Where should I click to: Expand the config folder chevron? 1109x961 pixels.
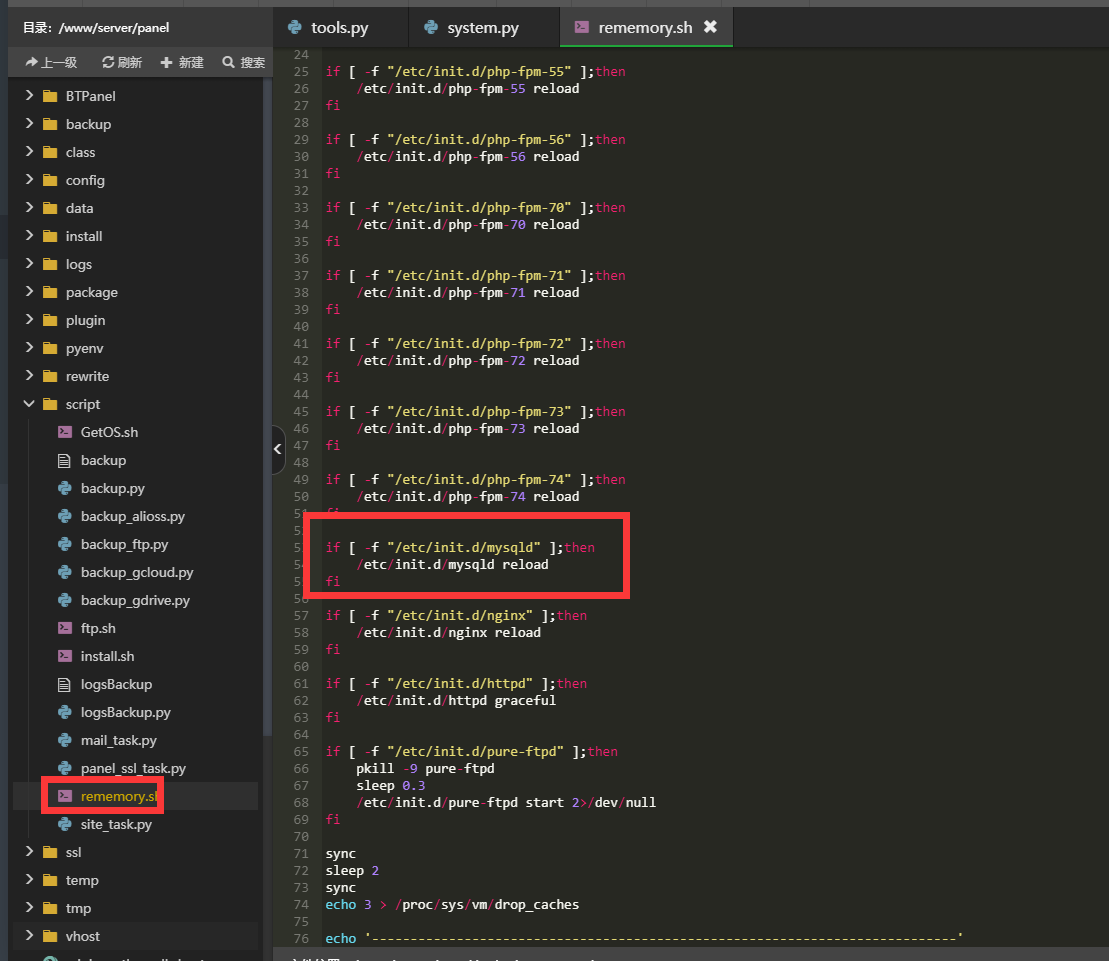pos(29,180)
